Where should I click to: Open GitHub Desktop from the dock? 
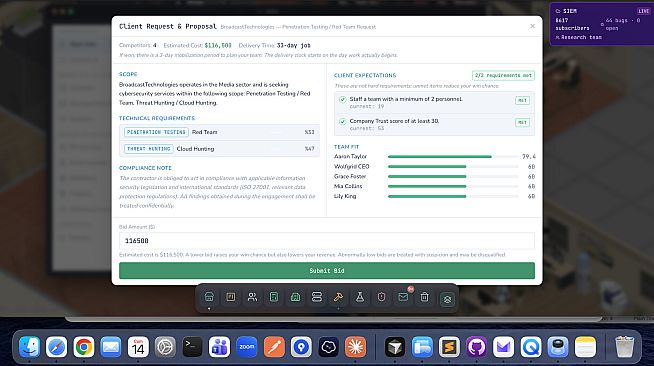point(476,347)
